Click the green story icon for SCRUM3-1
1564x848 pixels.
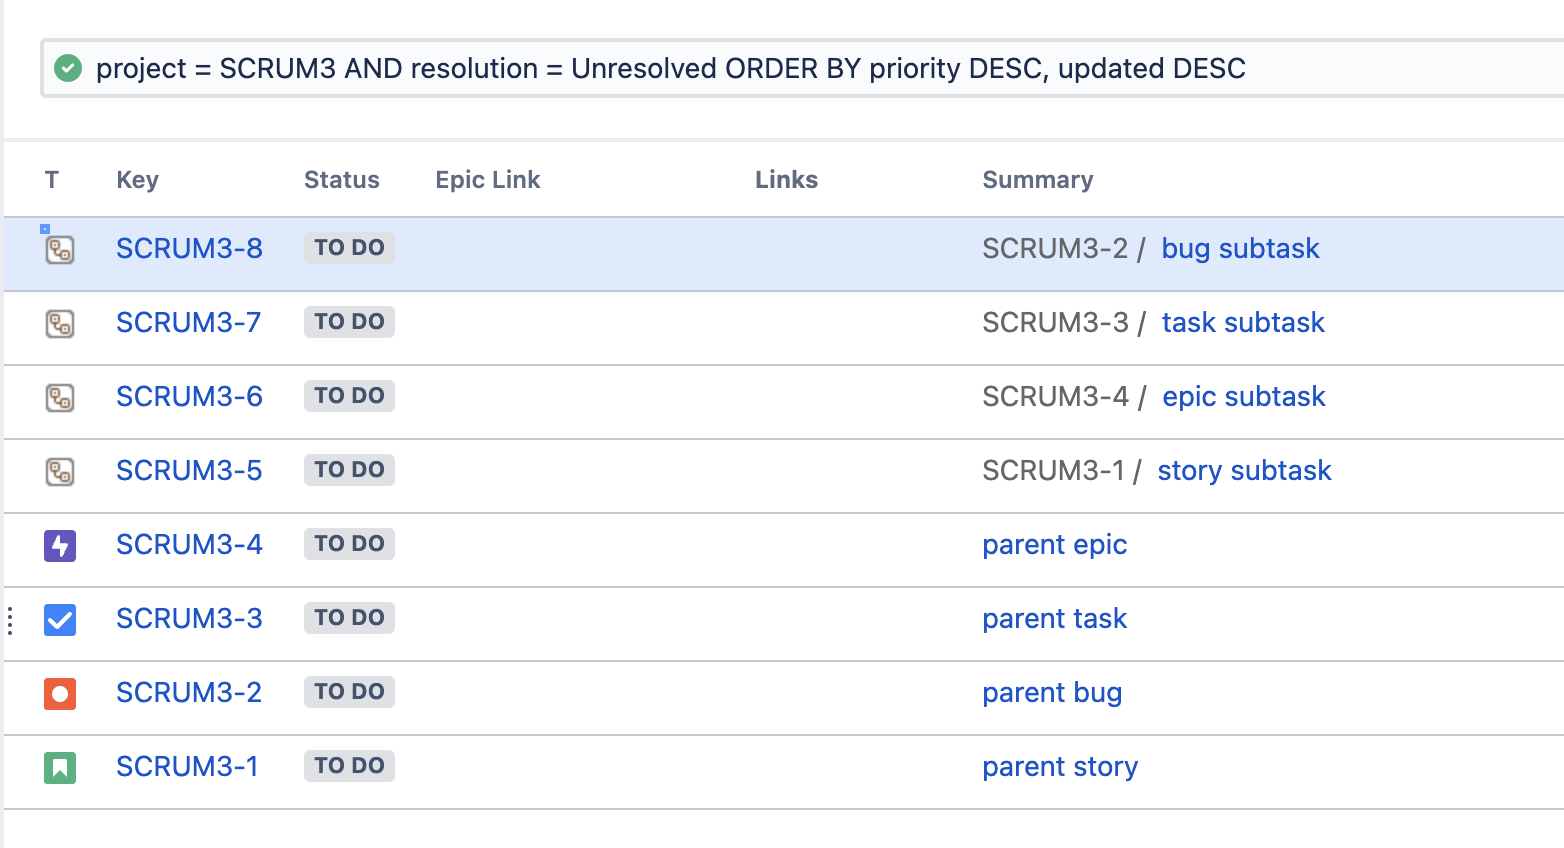[x=60, y=767]
